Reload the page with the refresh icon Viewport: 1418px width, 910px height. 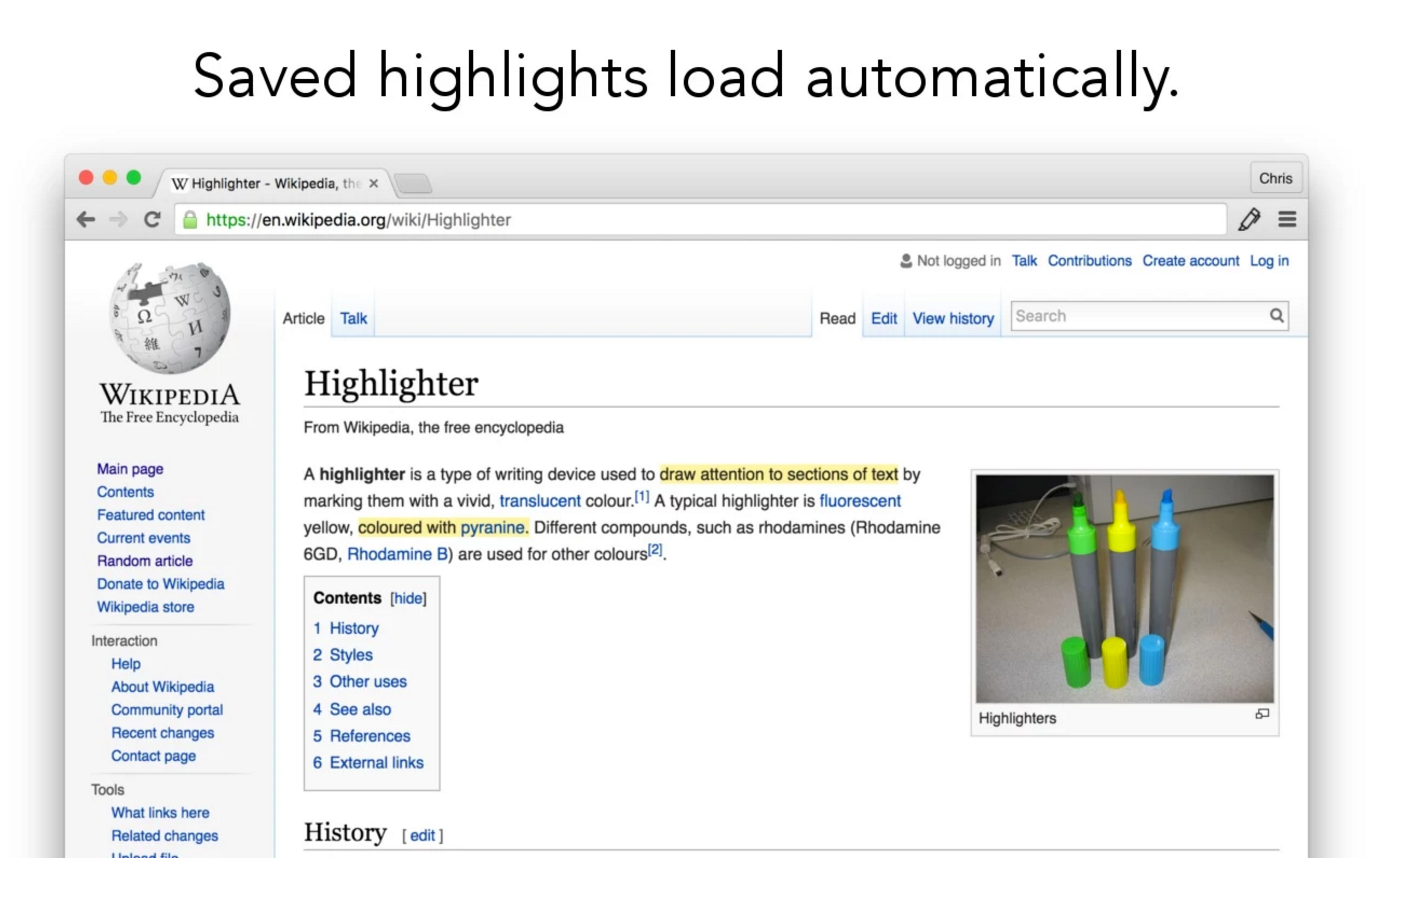point(152,219)
